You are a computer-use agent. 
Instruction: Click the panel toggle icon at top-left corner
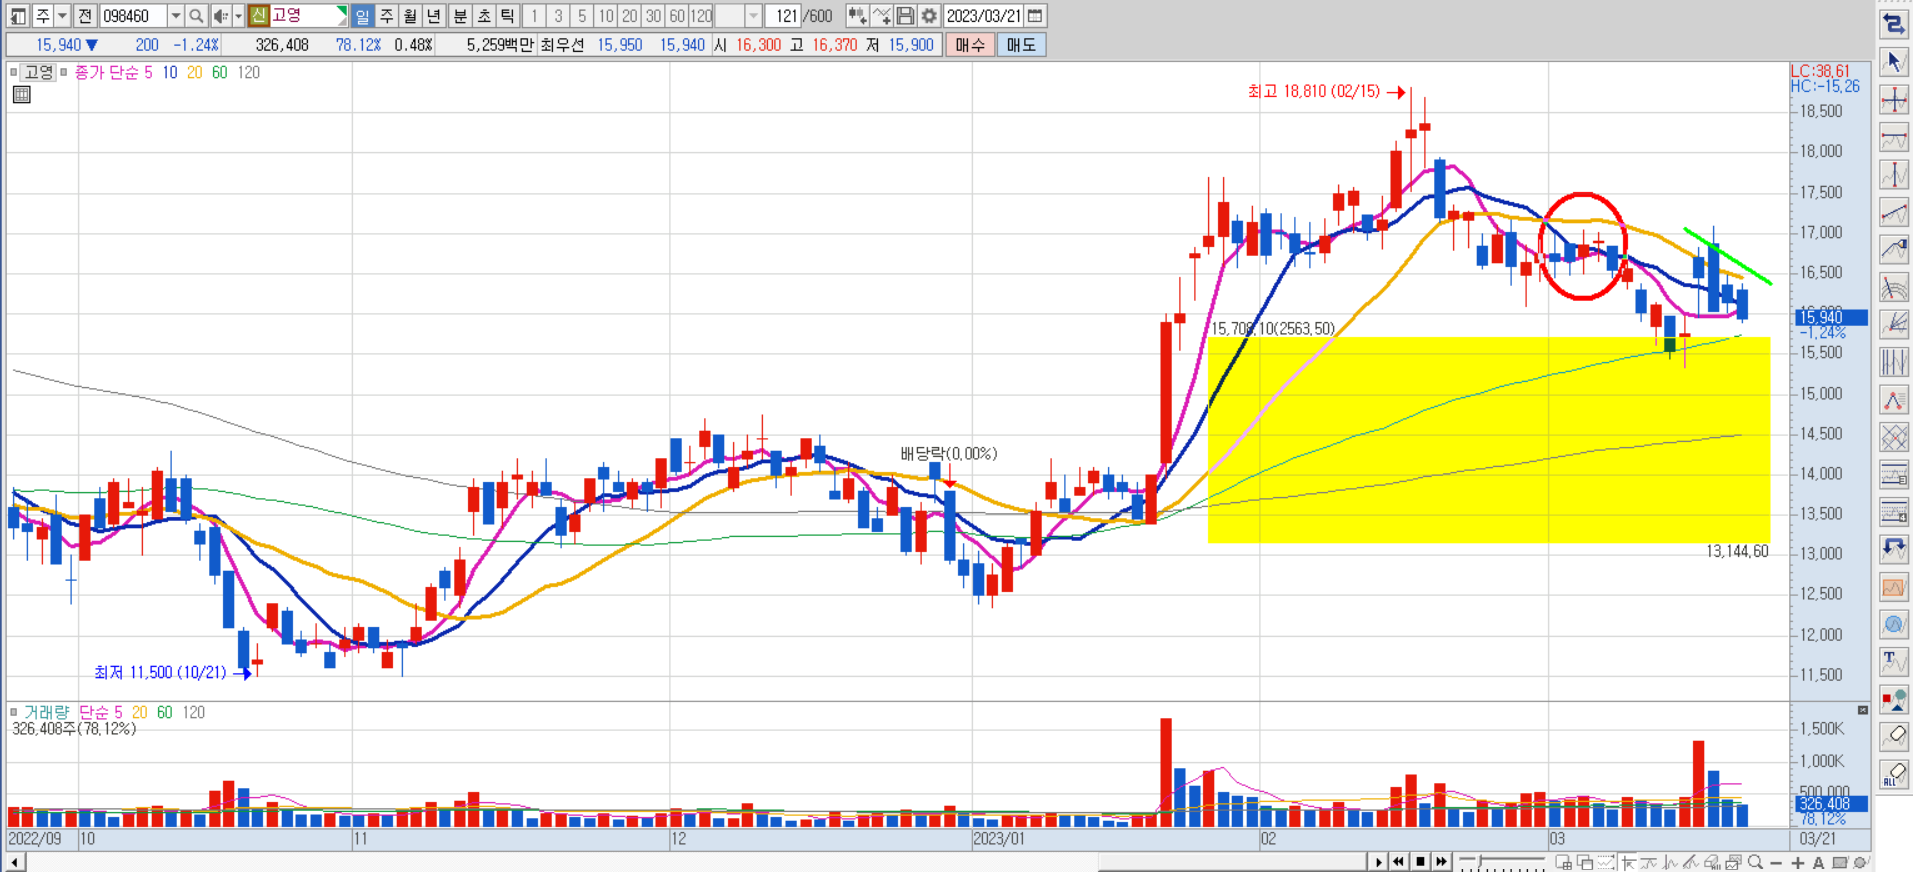tap(18, 16)
